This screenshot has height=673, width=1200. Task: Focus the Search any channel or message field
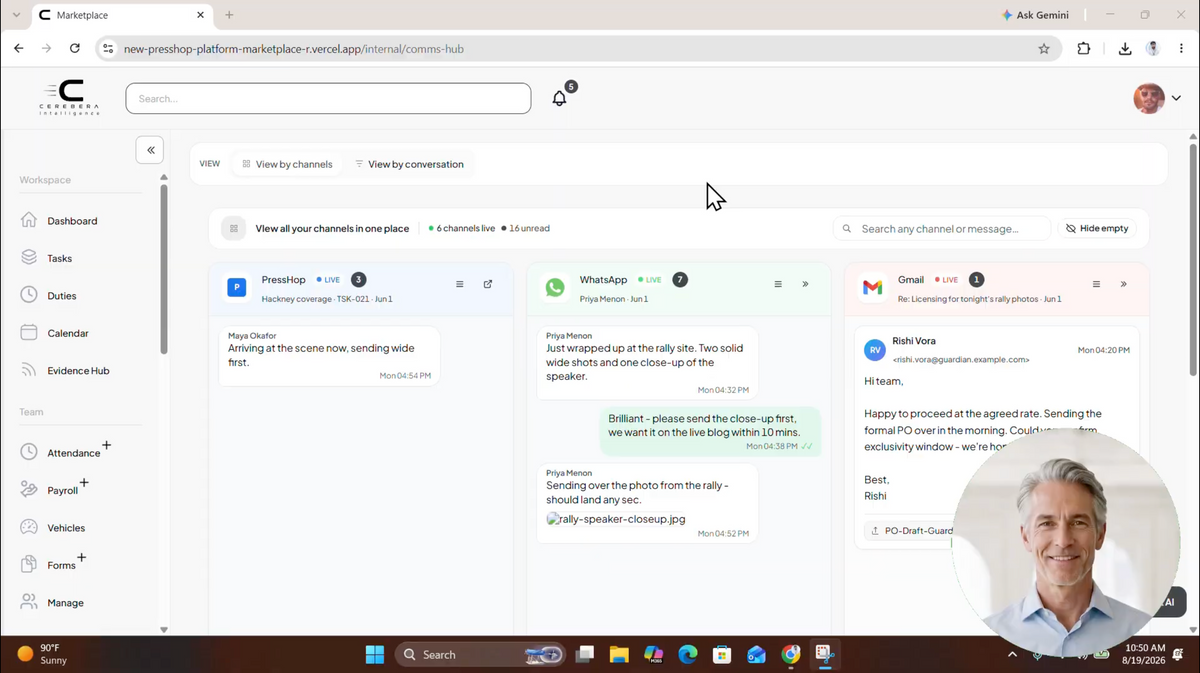(x=941, y=228)
